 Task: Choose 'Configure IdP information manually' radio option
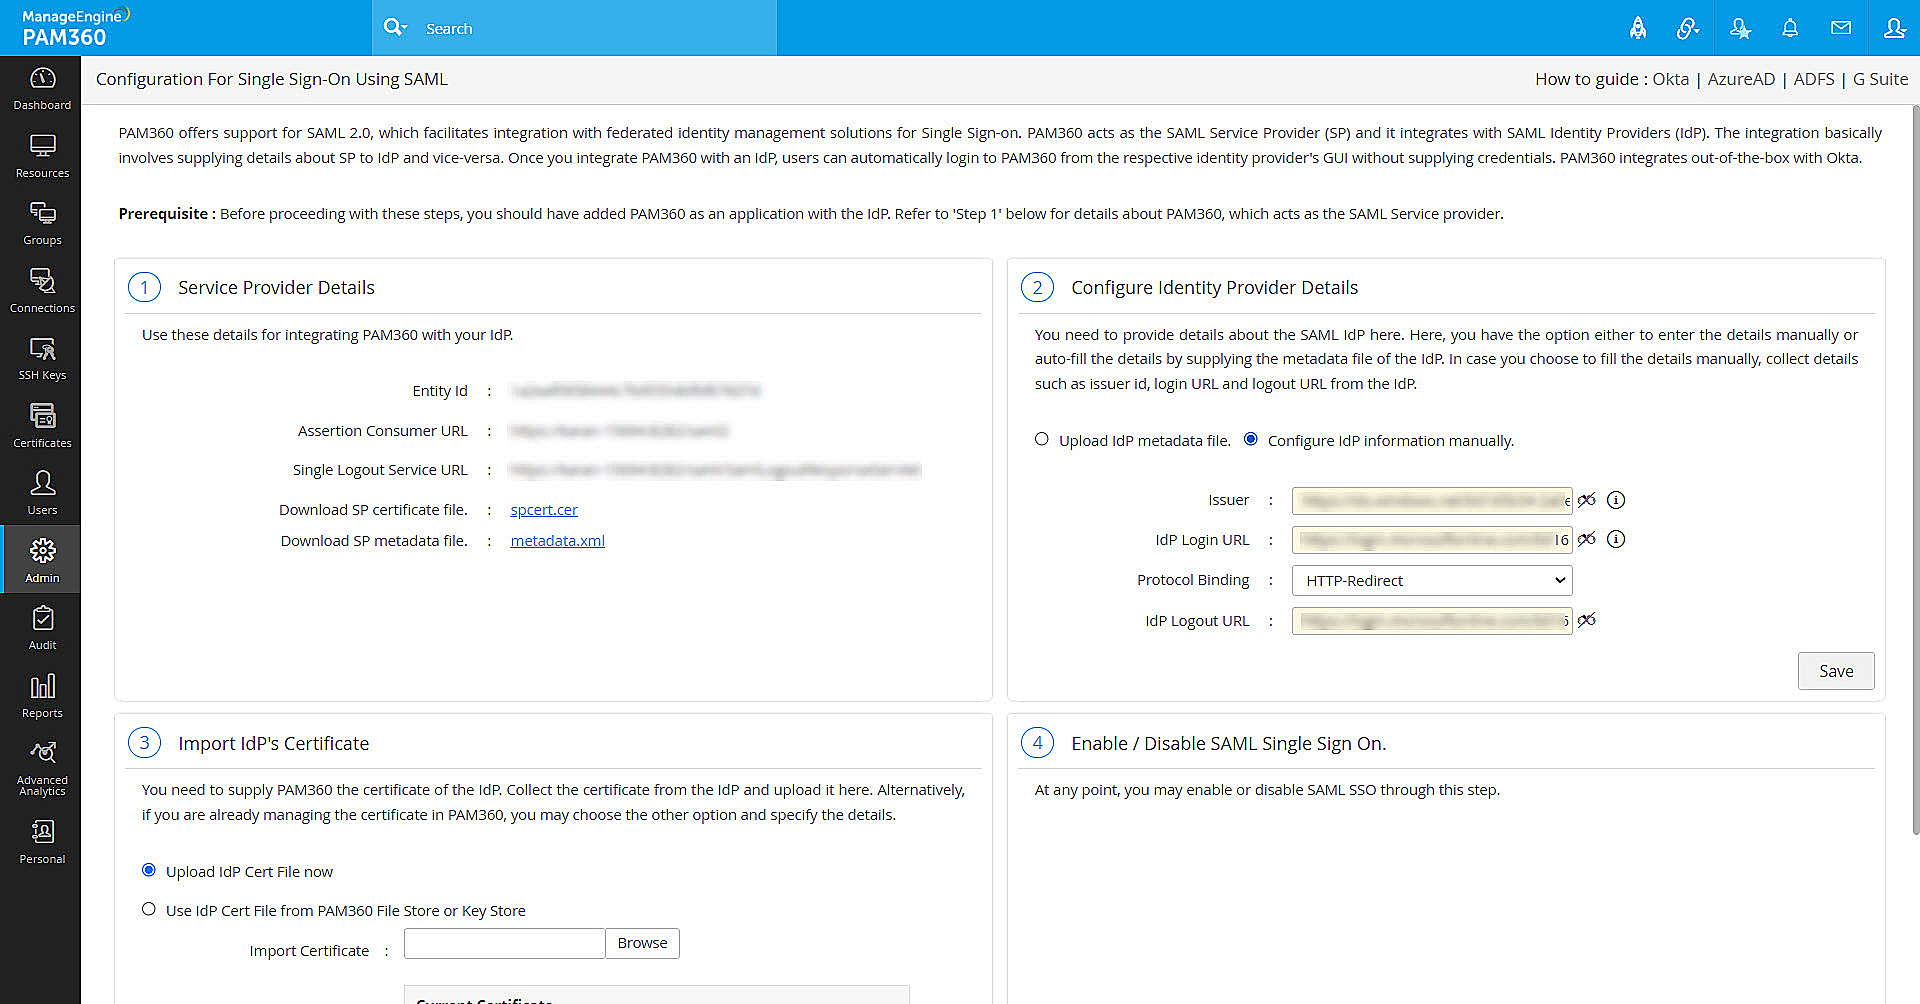pyautogui.click(x=1251, y=439)
